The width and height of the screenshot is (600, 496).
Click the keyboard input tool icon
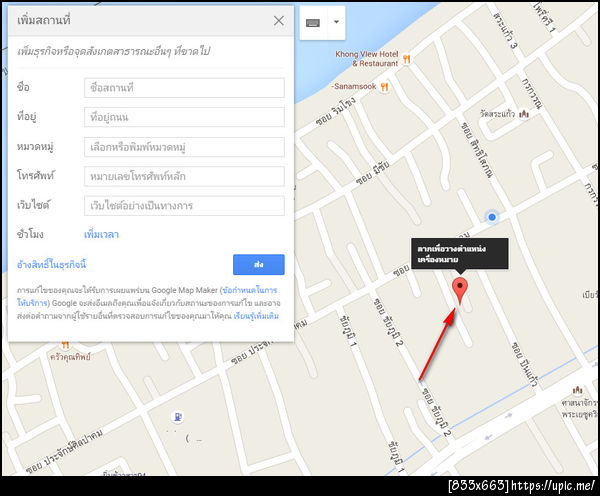click(313, 23)
